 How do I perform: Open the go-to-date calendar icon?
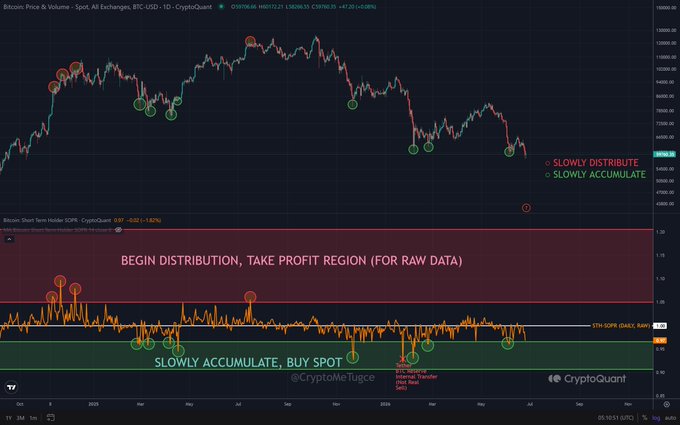(50, 418)
